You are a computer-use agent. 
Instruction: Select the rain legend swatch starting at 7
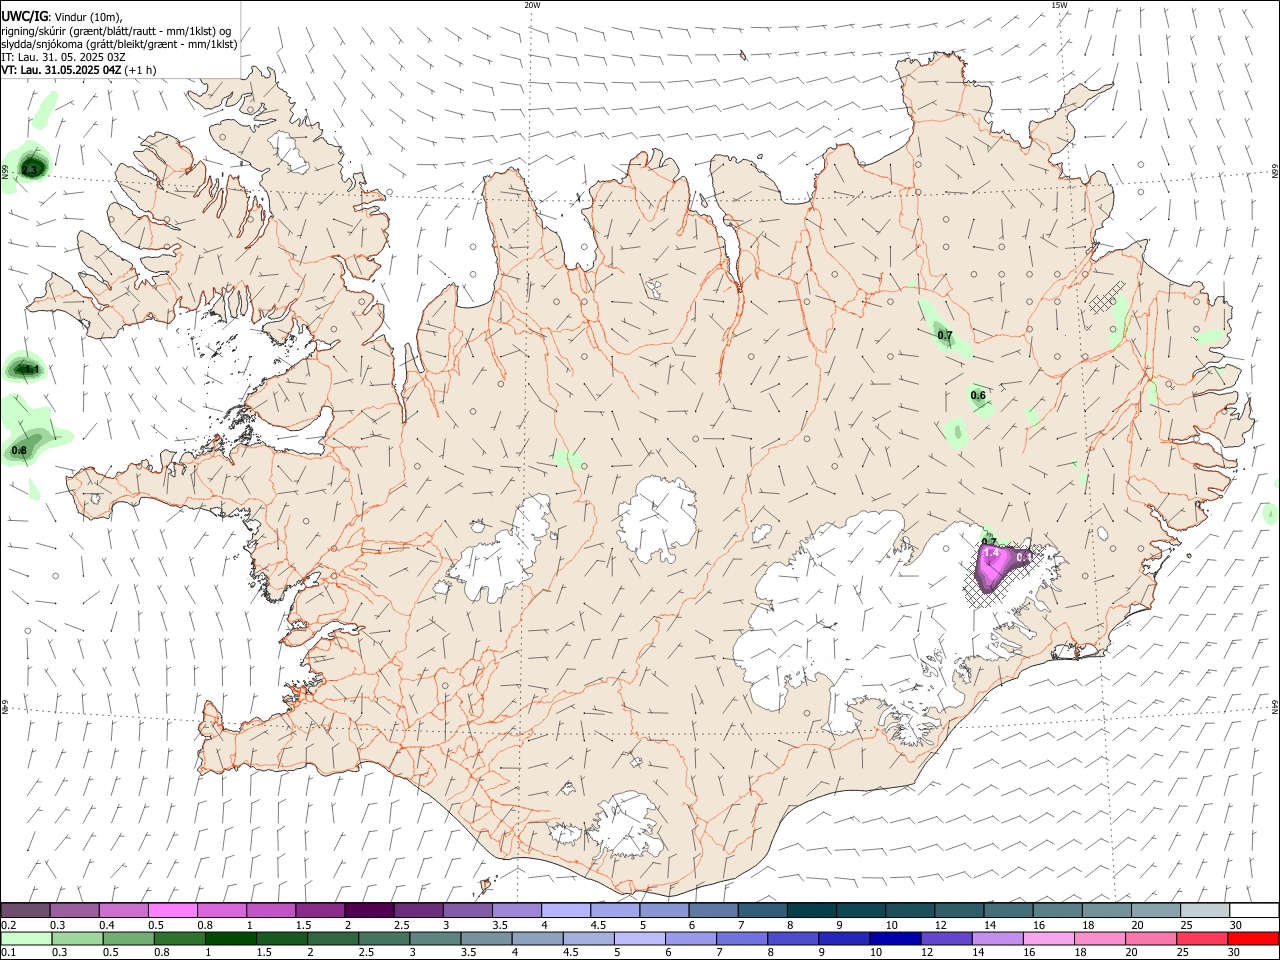click(x=742, y=939)
